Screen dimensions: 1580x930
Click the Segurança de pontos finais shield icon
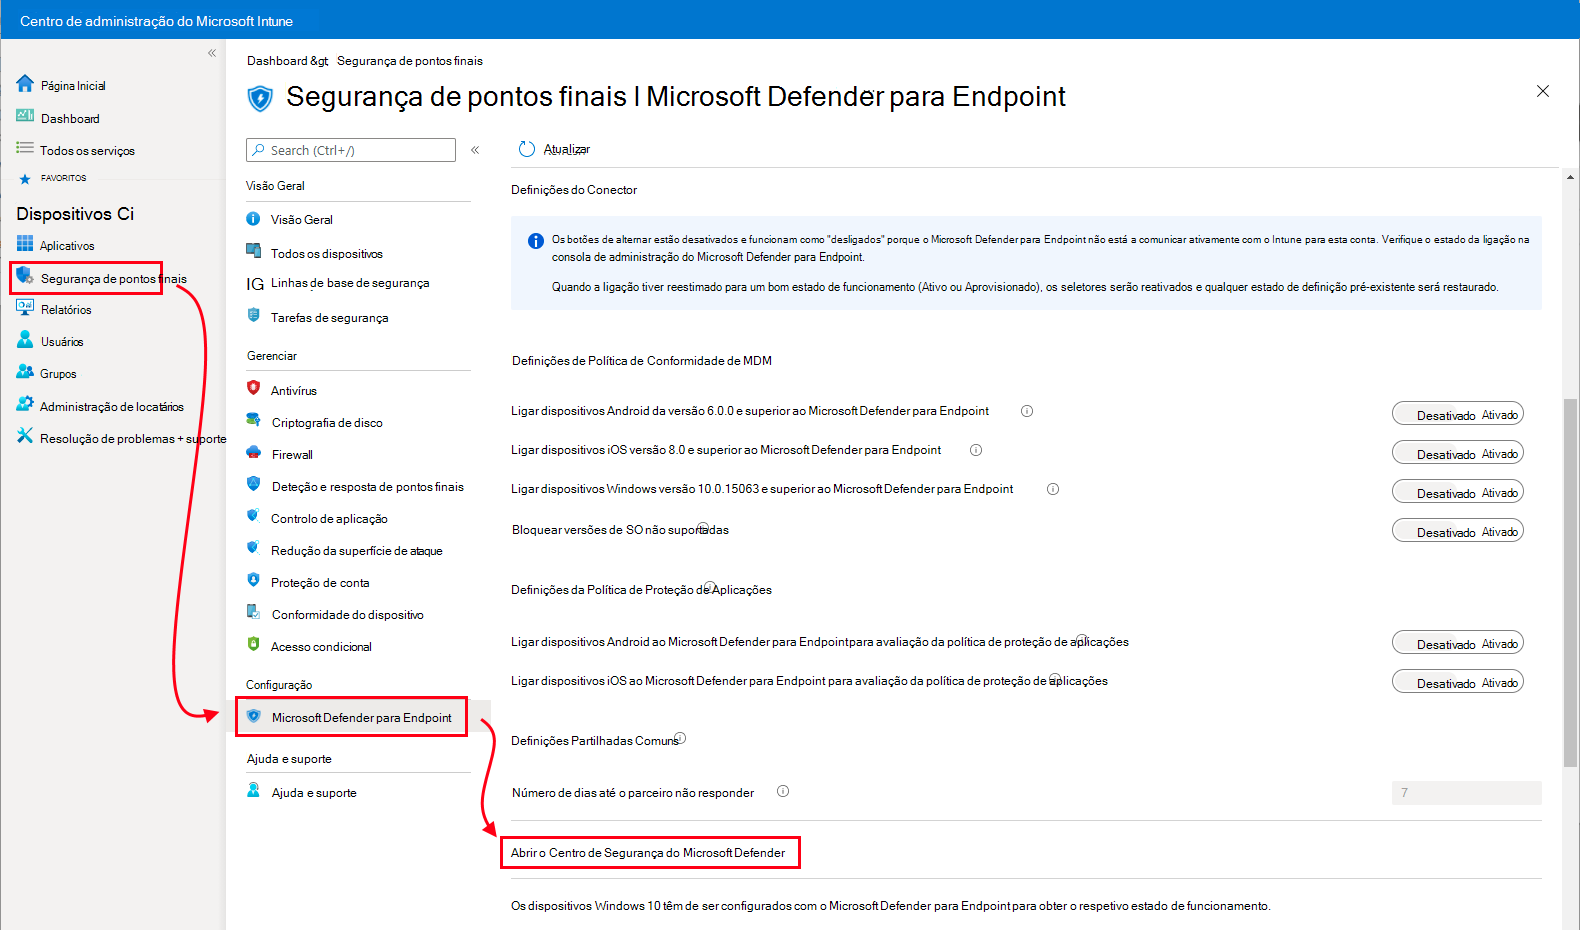click(x=25, y=276)
